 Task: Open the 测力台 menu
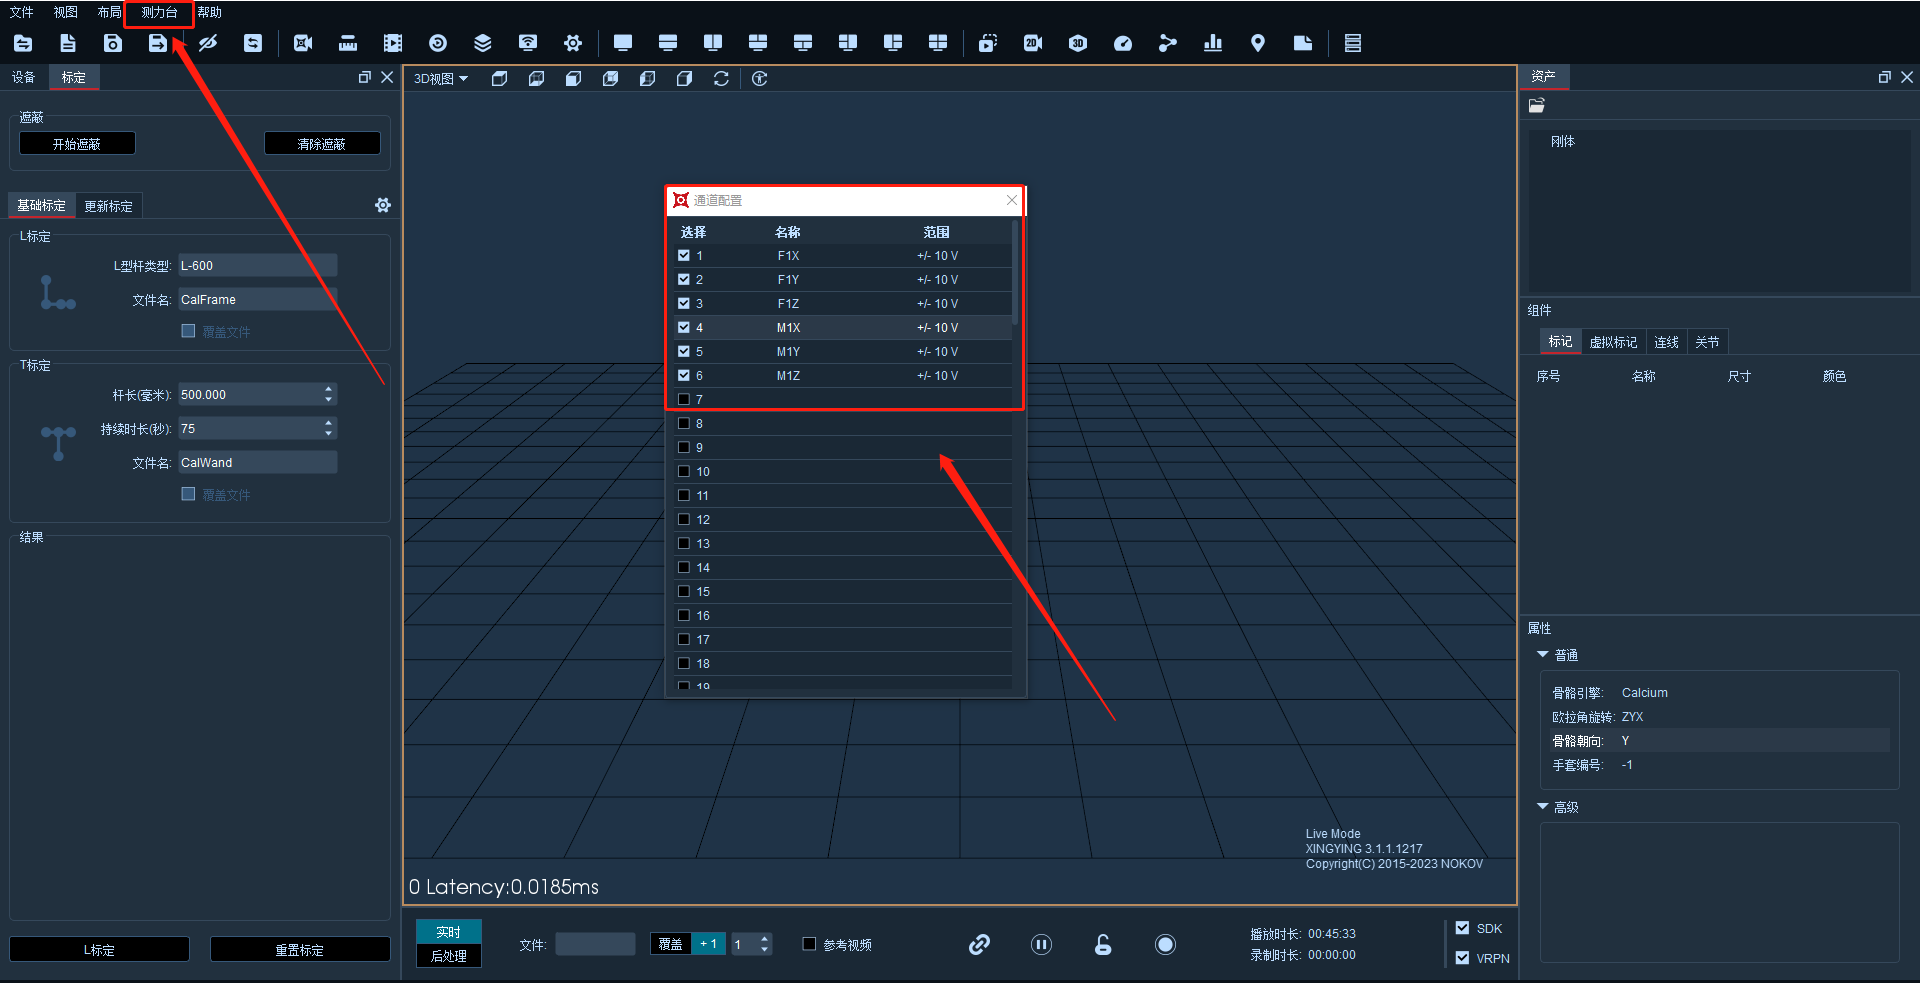tap(159, 12)
